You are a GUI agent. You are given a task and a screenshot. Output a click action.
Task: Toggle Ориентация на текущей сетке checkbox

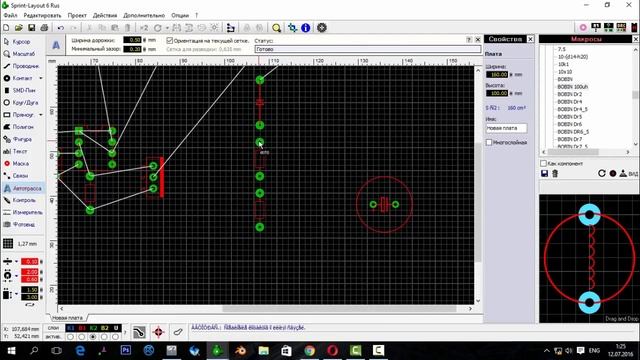170,40
